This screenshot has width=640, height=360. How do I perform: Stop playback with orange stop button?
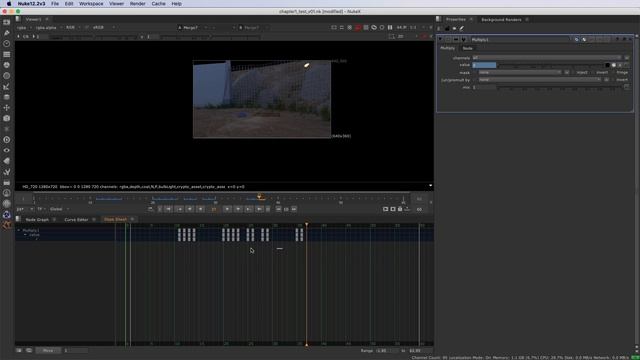pos(213,209)
